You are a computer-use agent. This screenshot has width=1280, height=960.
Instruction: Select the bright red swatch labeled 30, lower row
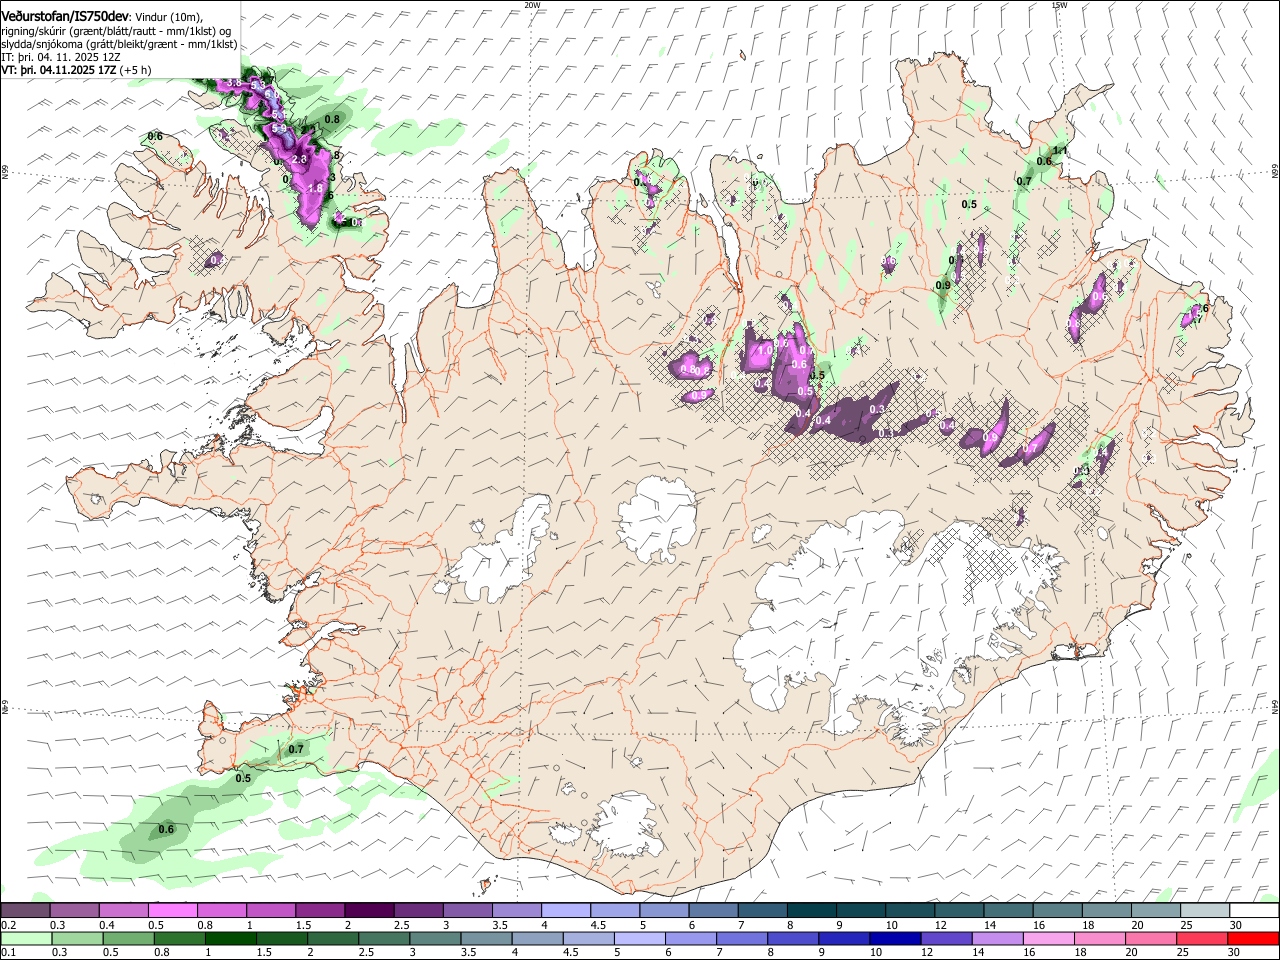coord(1251,939)
